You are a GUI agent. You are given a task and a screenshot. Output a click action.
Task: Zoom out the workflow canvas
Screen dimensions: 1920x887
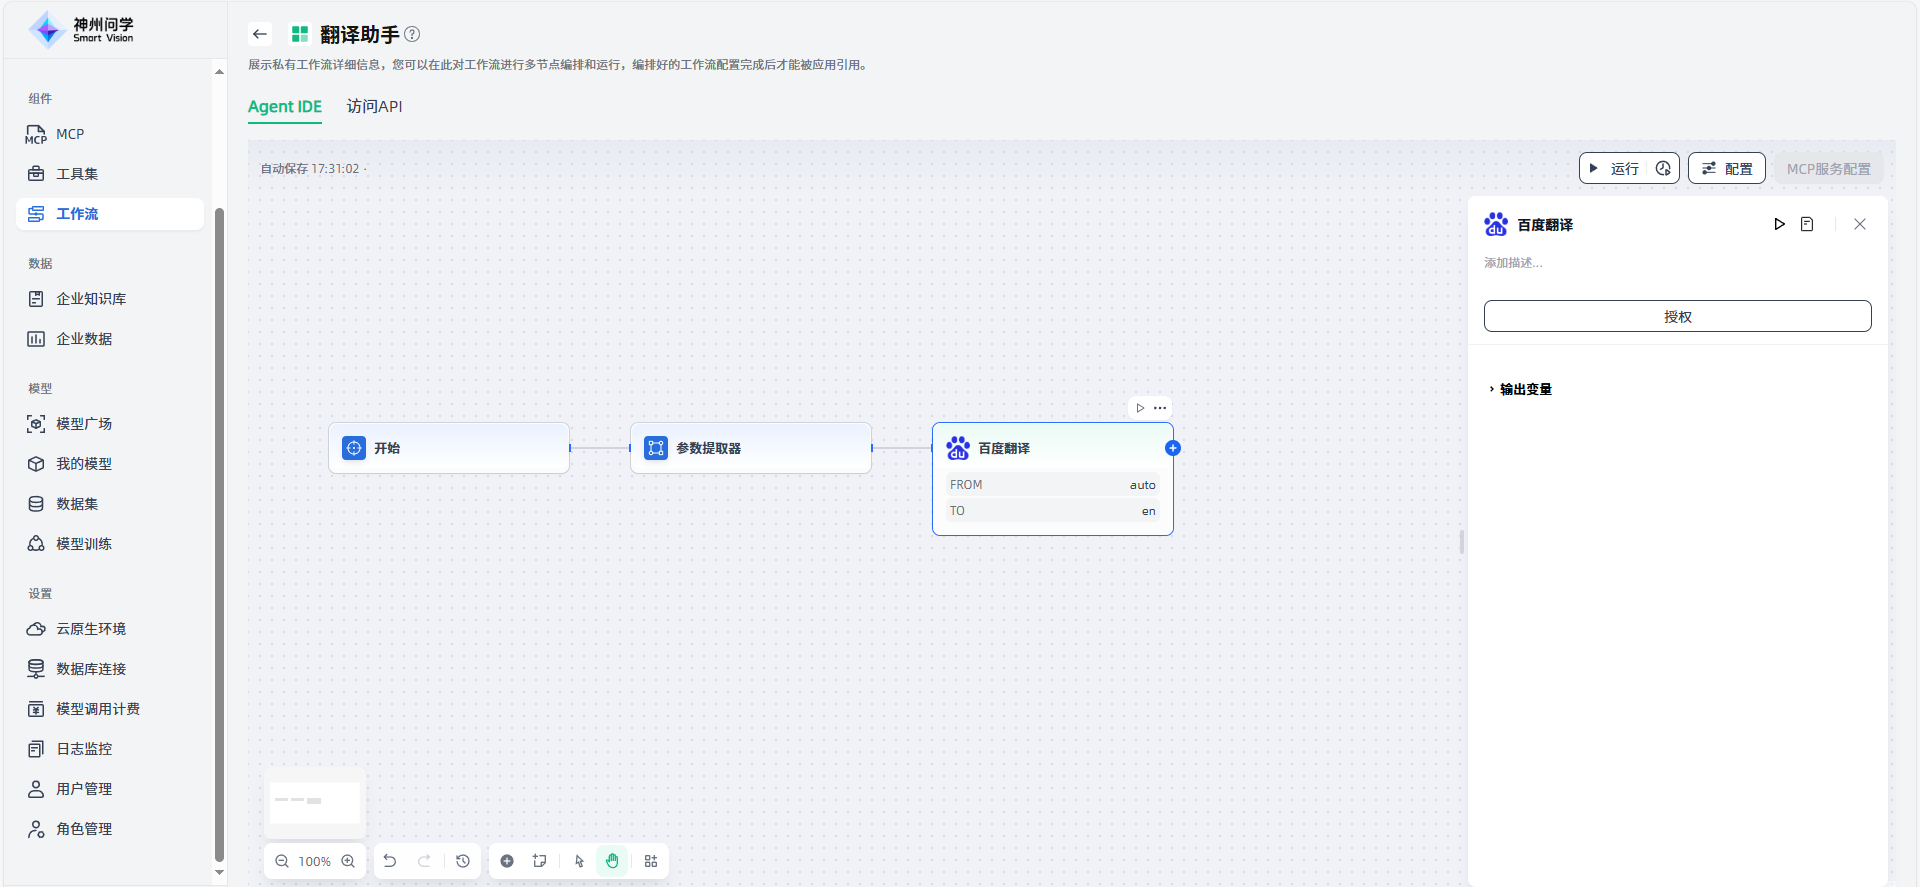click(x=282, y=861)
